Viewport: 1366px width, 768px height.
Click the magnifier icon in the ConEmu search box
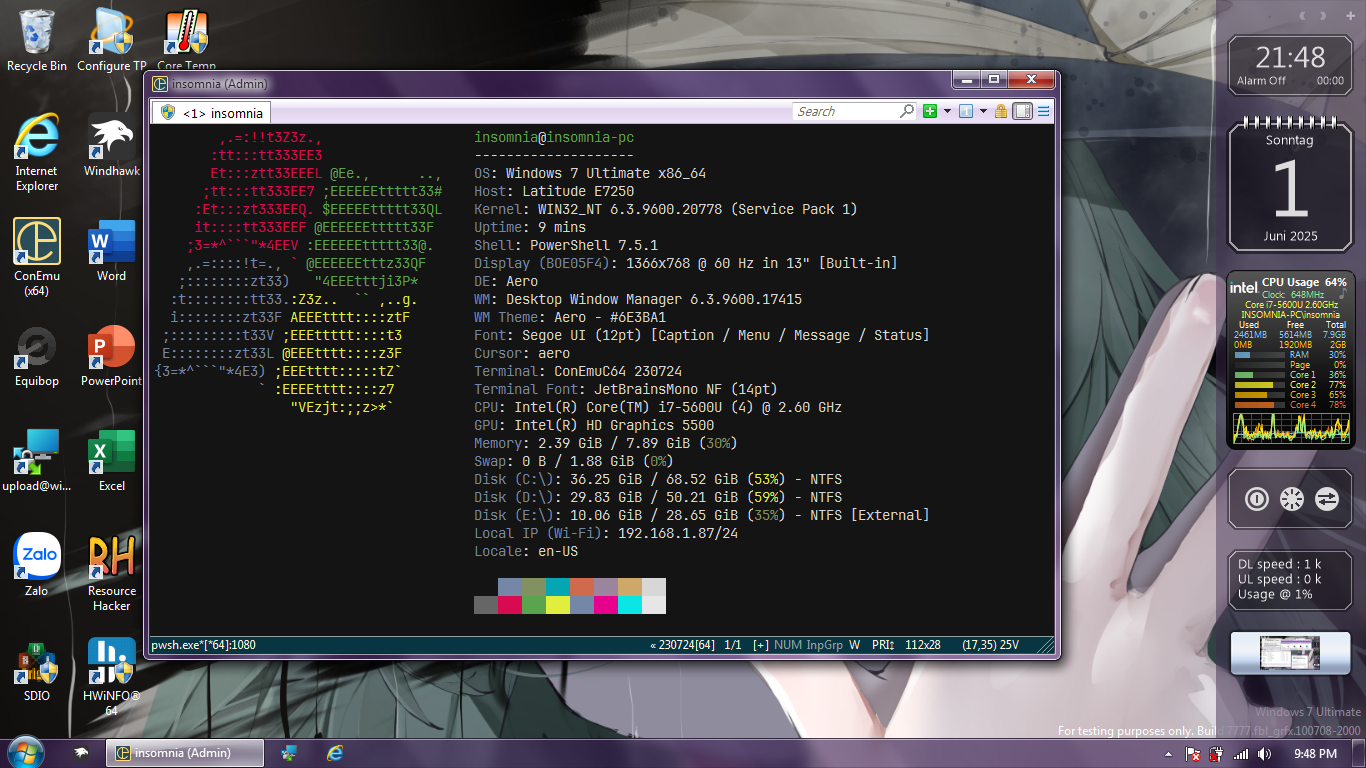[906, 111]
